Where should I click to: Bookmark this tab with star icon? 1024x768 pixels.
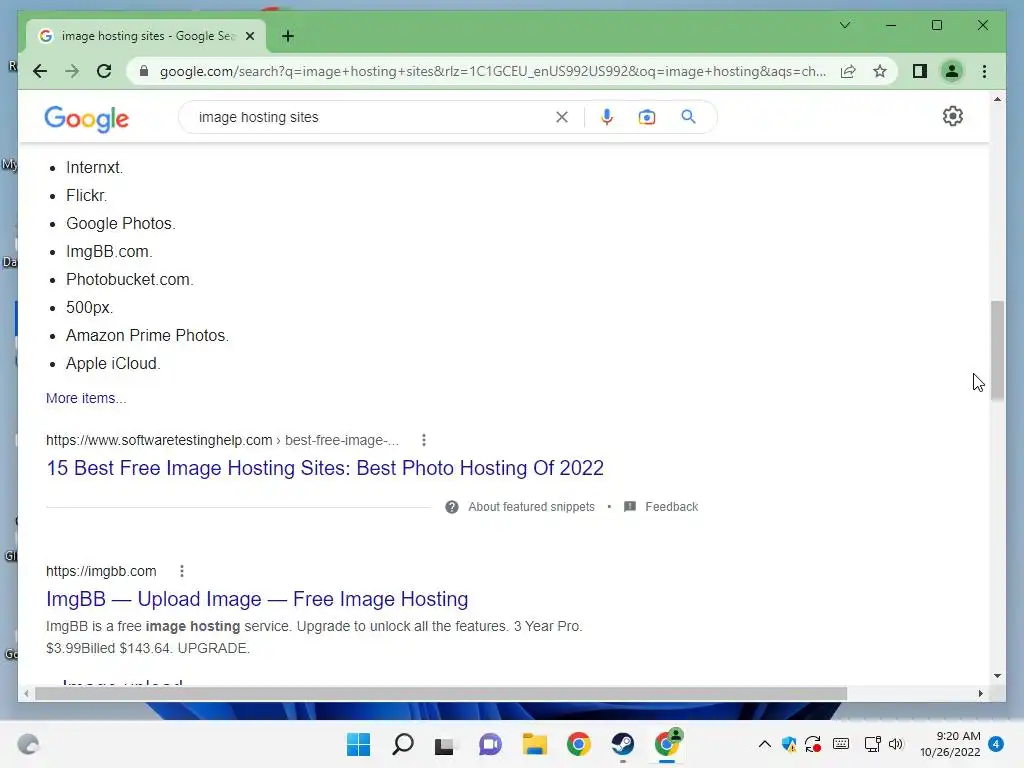(880, 71)
